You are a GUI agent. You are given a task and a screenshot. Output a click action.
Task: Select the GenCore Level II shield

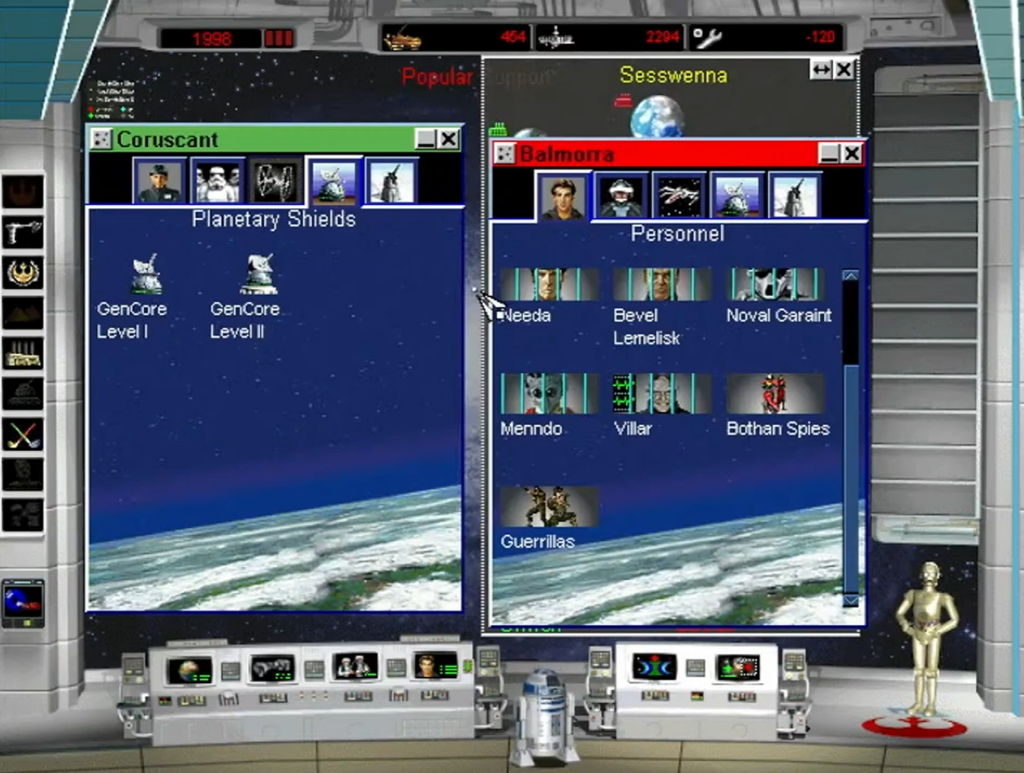(x=259, y=274)
